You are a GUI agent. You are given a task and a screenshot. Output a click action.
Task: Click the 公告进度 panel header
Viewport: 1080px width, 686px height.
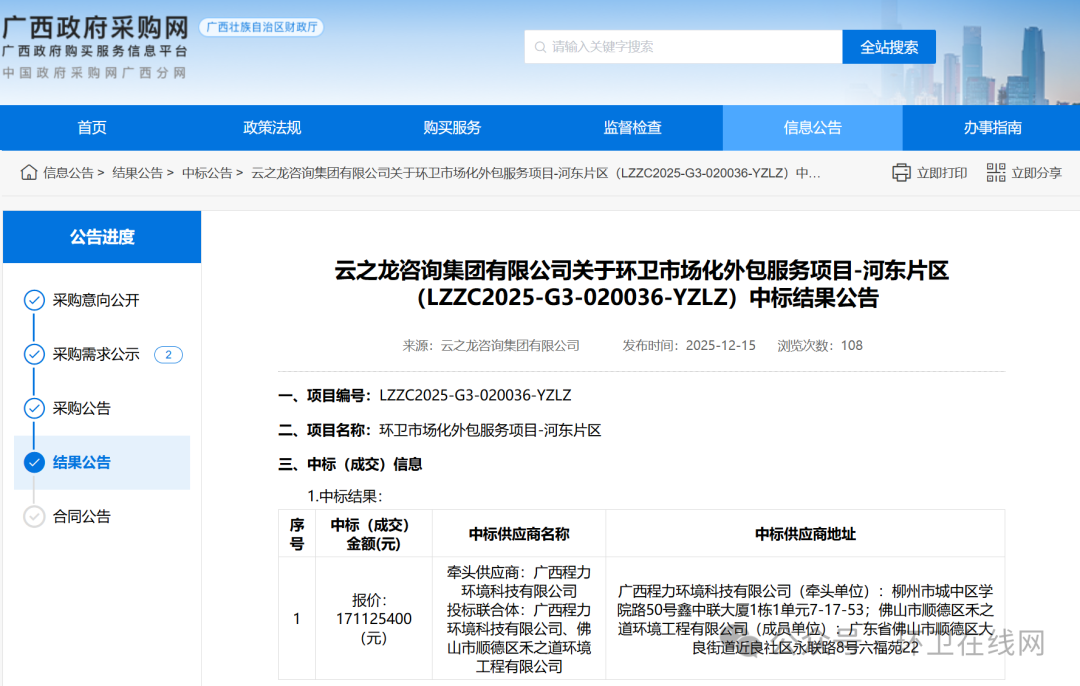[x=102, y=236]
